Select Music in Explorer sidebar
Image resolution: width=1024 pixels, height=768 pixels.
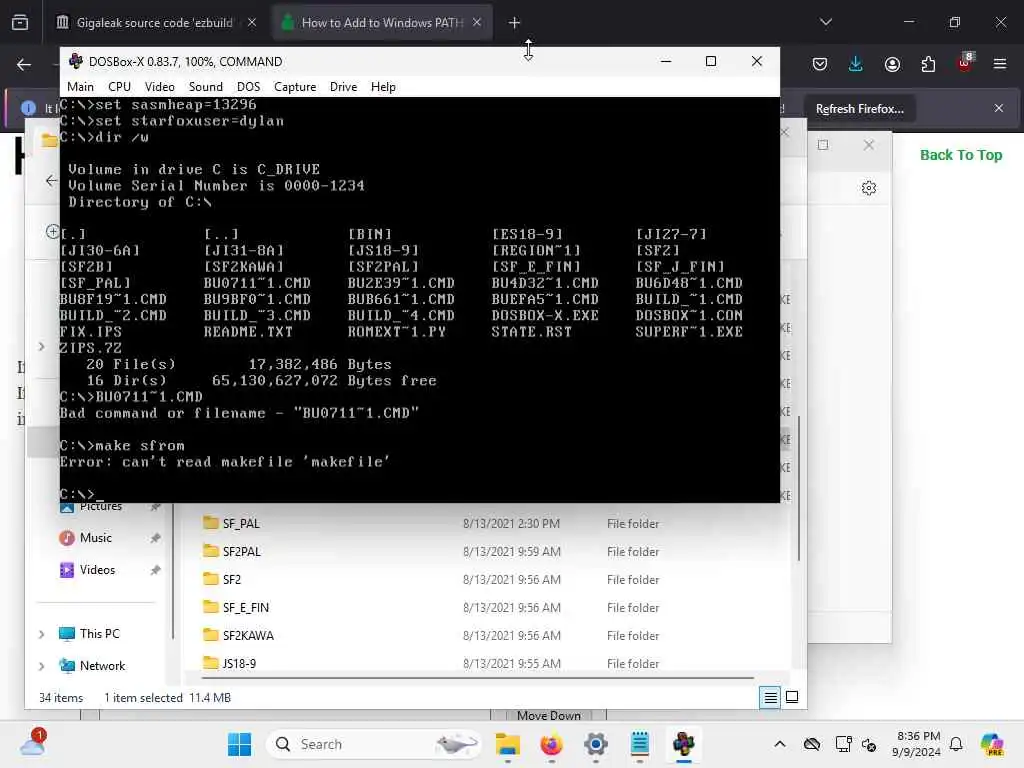point(95,537)
